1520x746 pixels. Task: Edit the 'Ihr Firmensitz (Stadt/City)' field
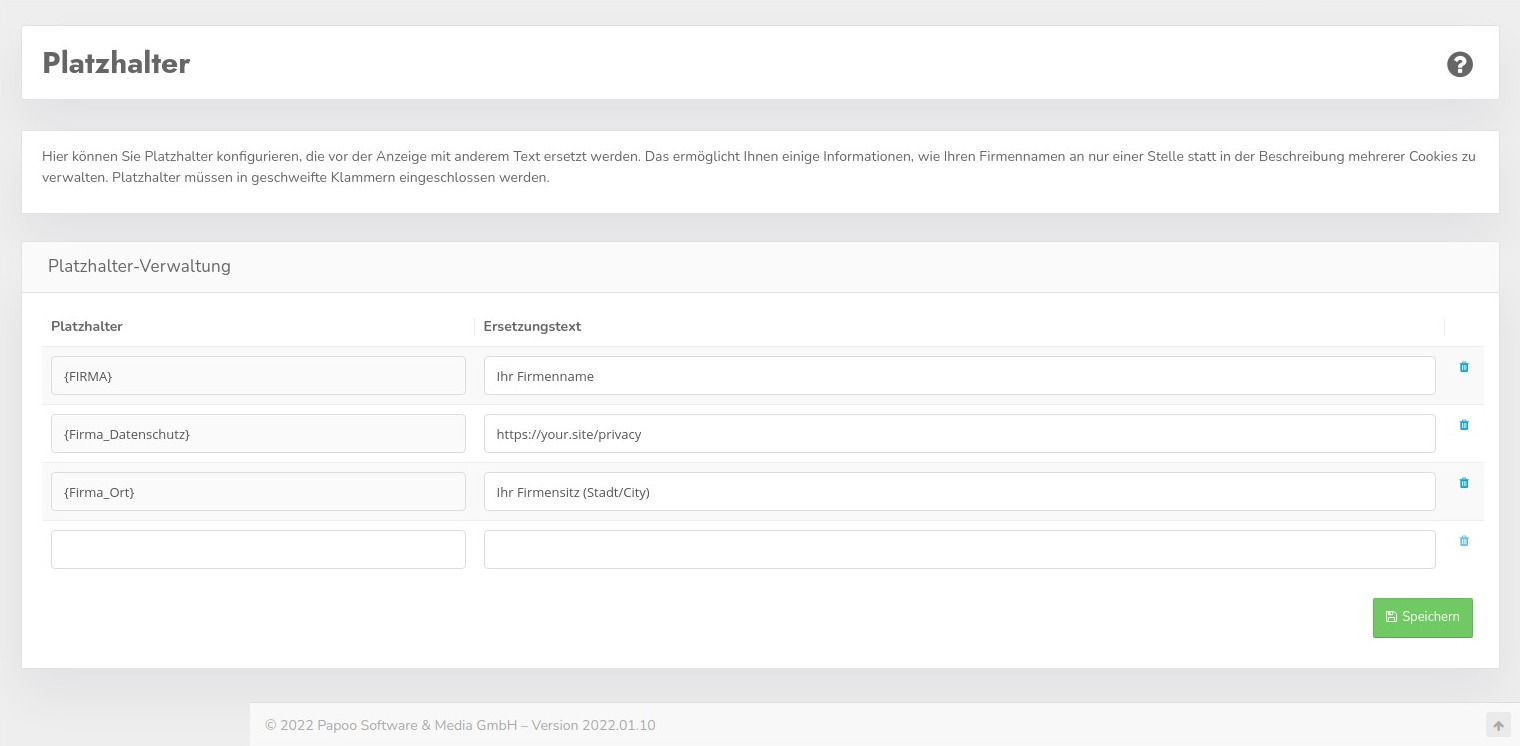pos(959,492)
